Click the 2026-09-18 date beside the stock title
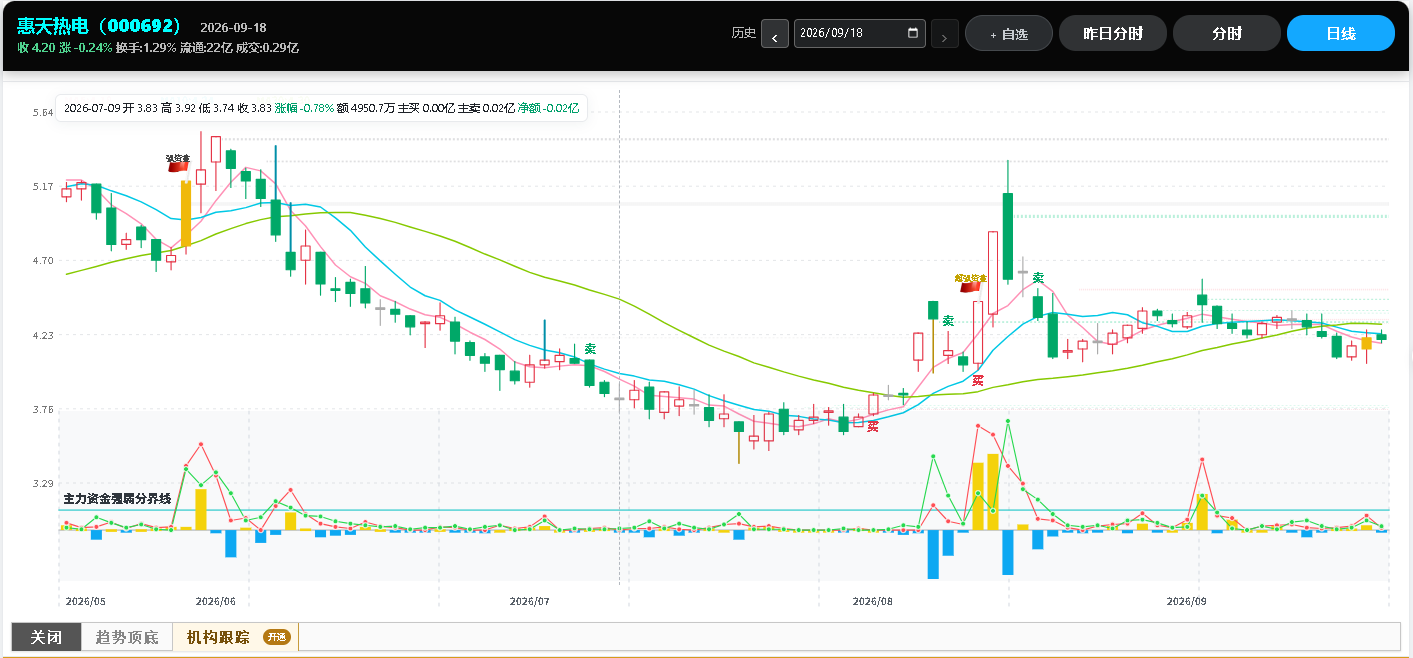 (x=233, y=27)
